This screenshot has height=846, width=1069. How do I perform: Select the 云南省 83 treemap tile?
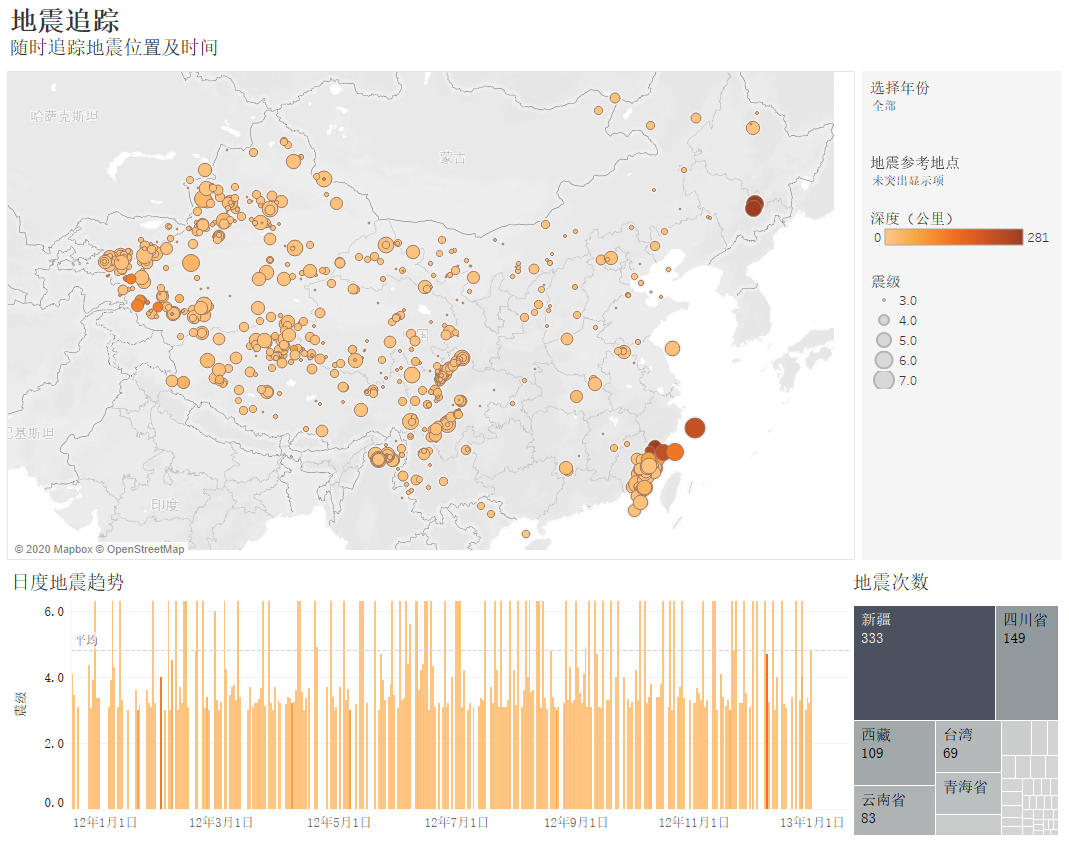tap(894, 810)
